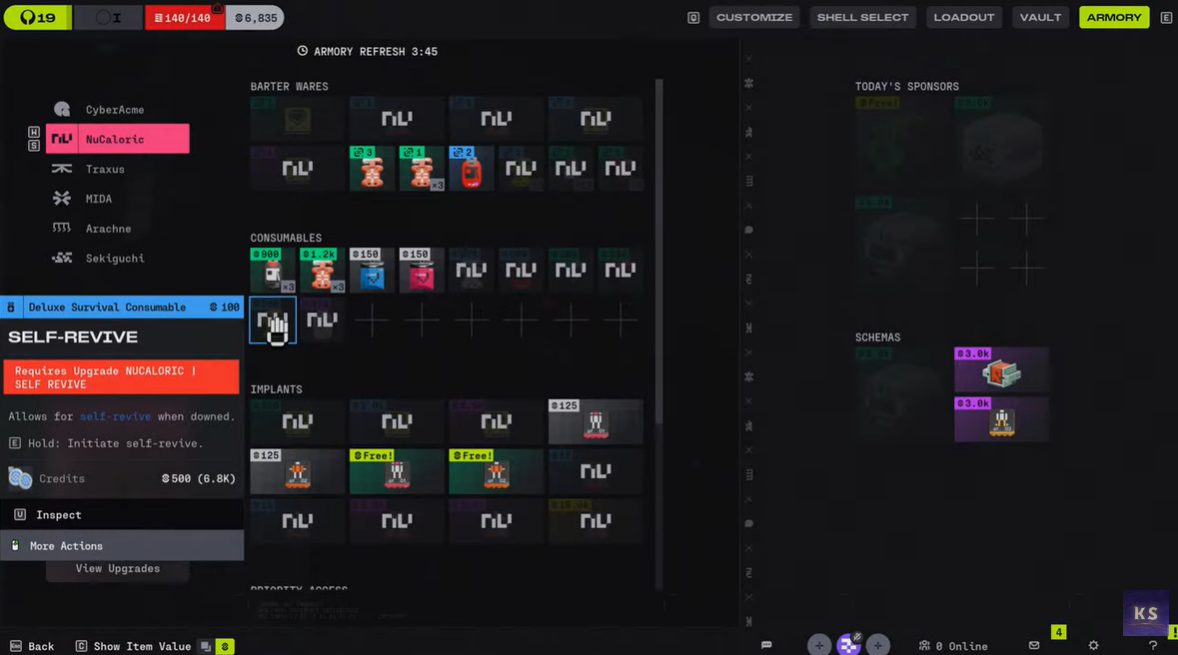
Task: Choose the MIDA faction icon
Action: [x=62, y=198]
